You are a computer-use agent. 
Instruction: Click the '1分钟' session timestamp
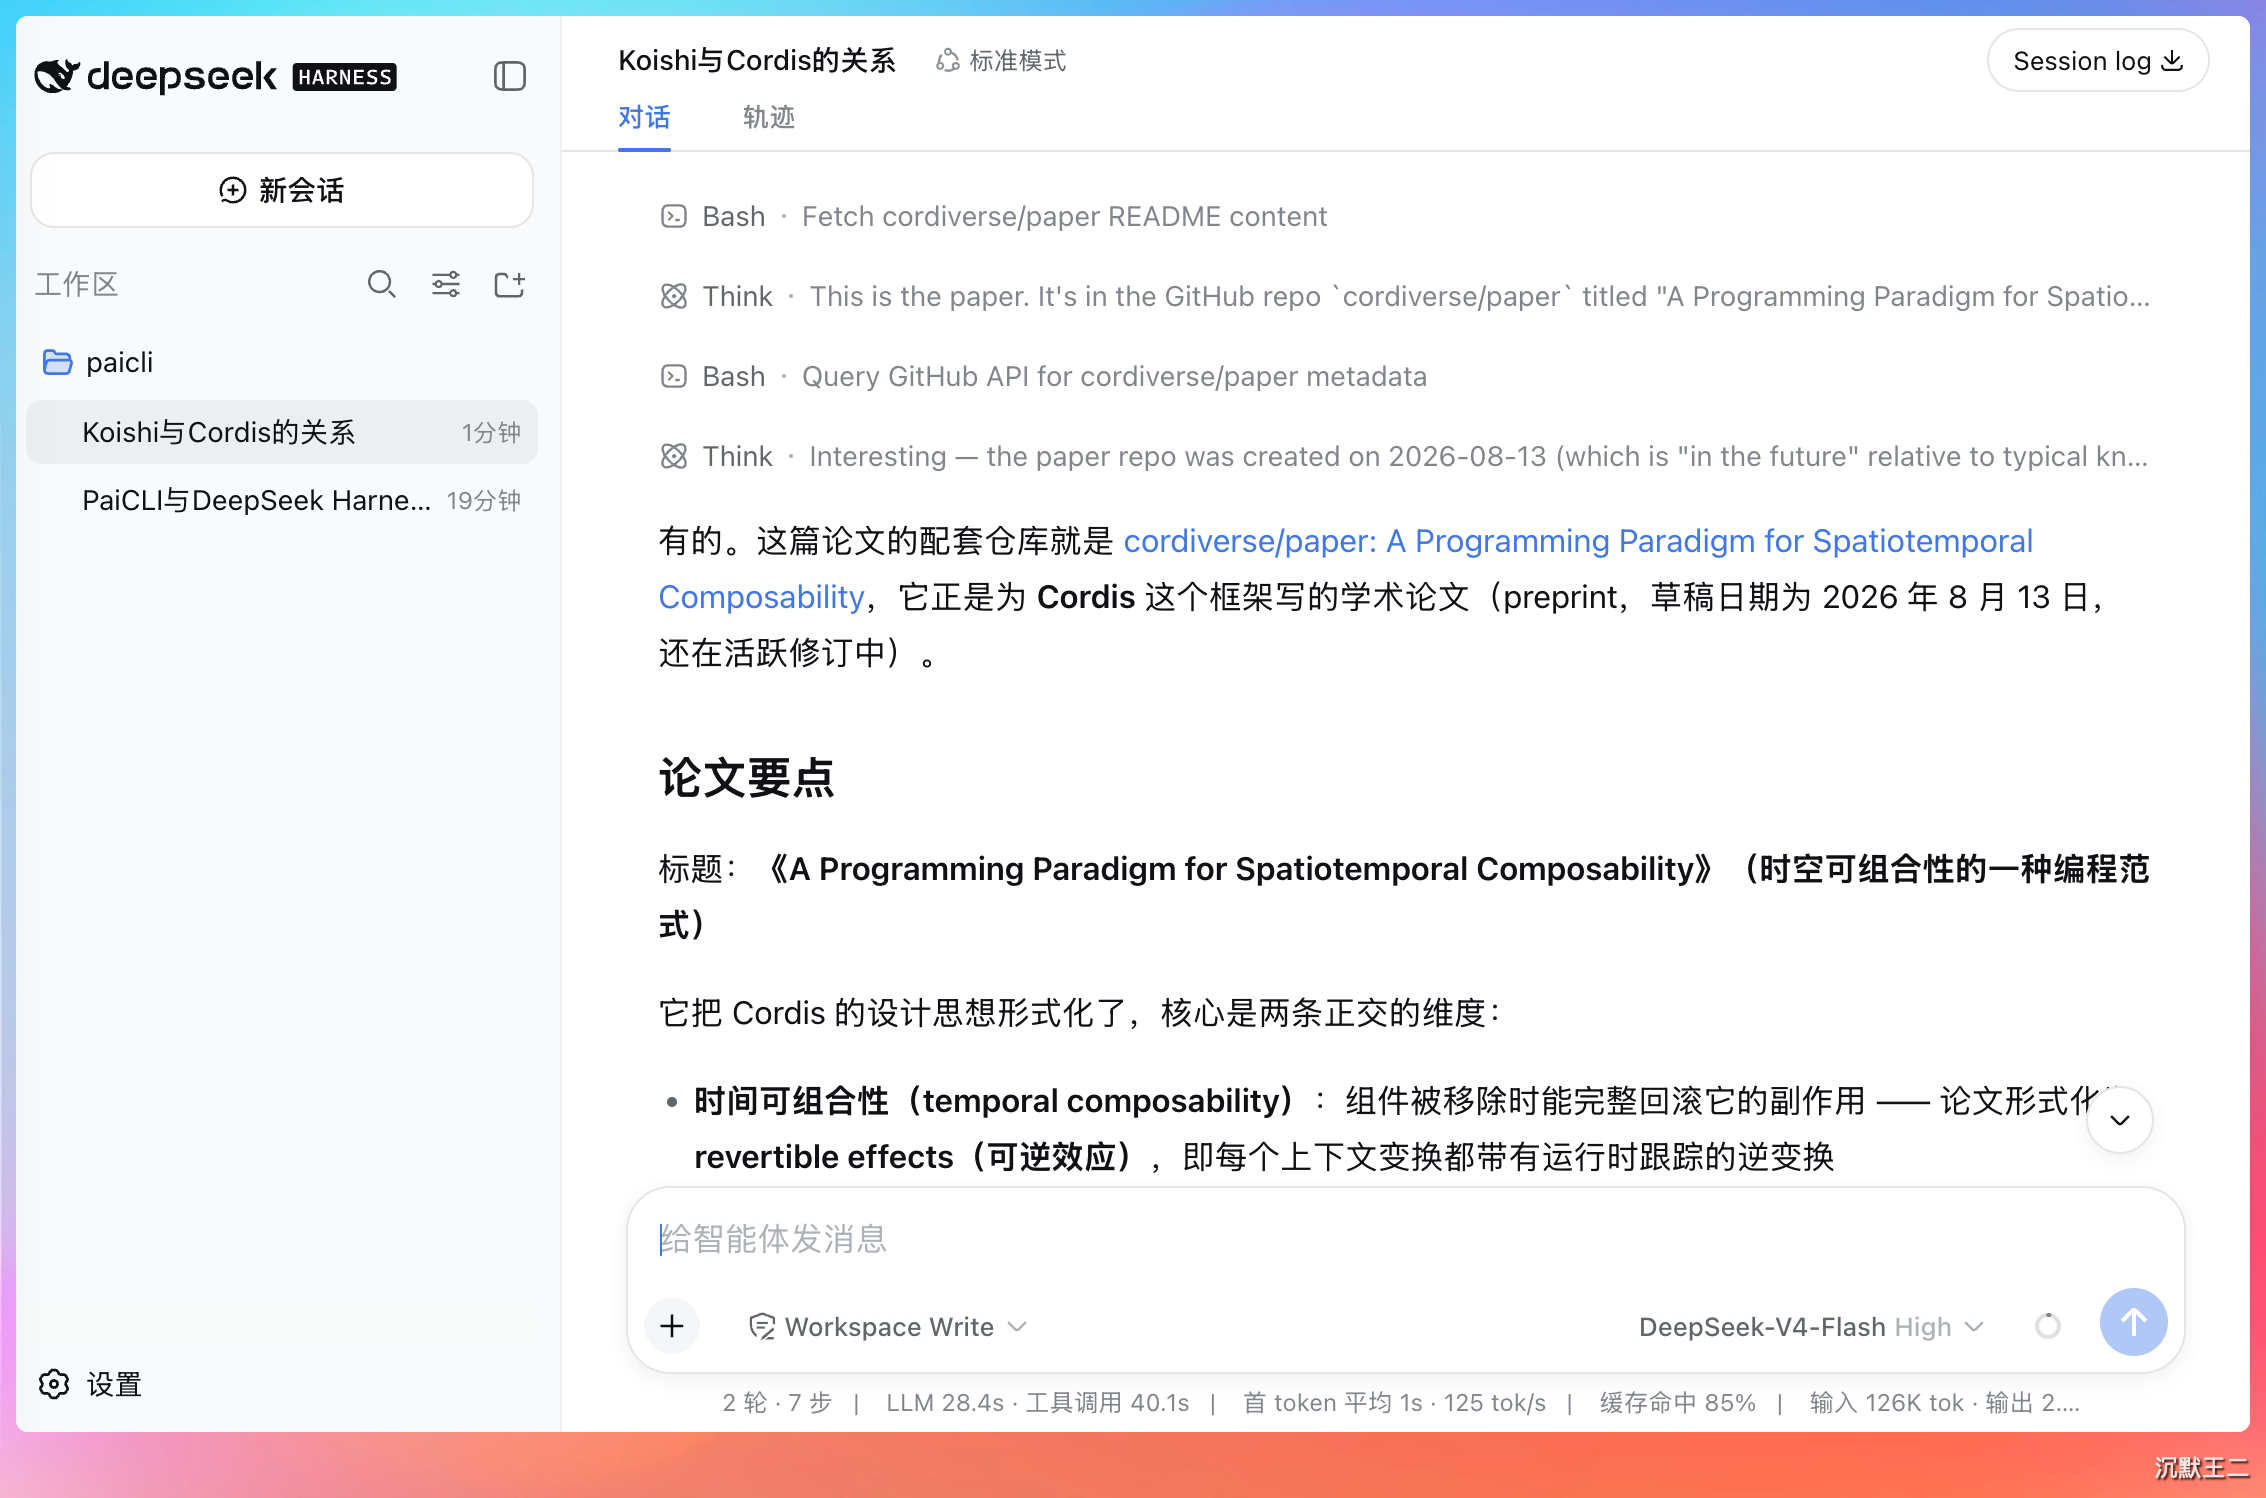(x=491, y=432)
